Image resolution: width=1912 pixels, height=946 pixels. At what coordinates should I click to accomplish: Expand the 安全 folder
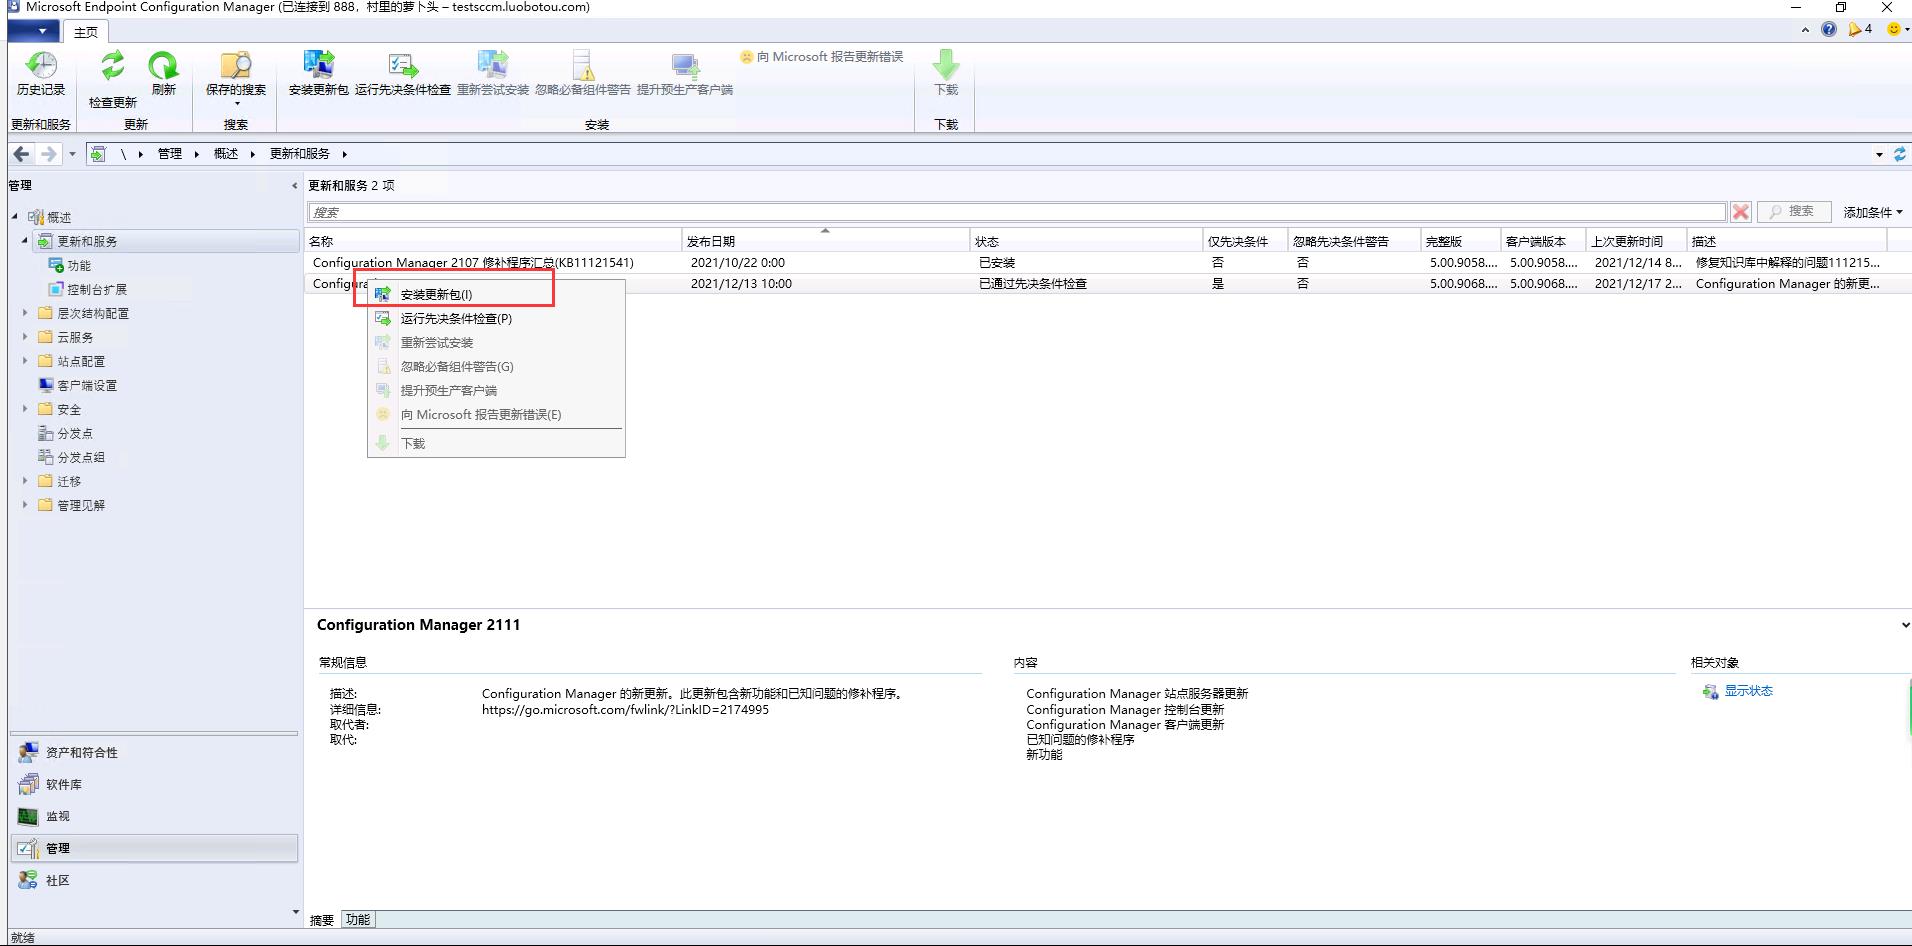tap(25, 409)
